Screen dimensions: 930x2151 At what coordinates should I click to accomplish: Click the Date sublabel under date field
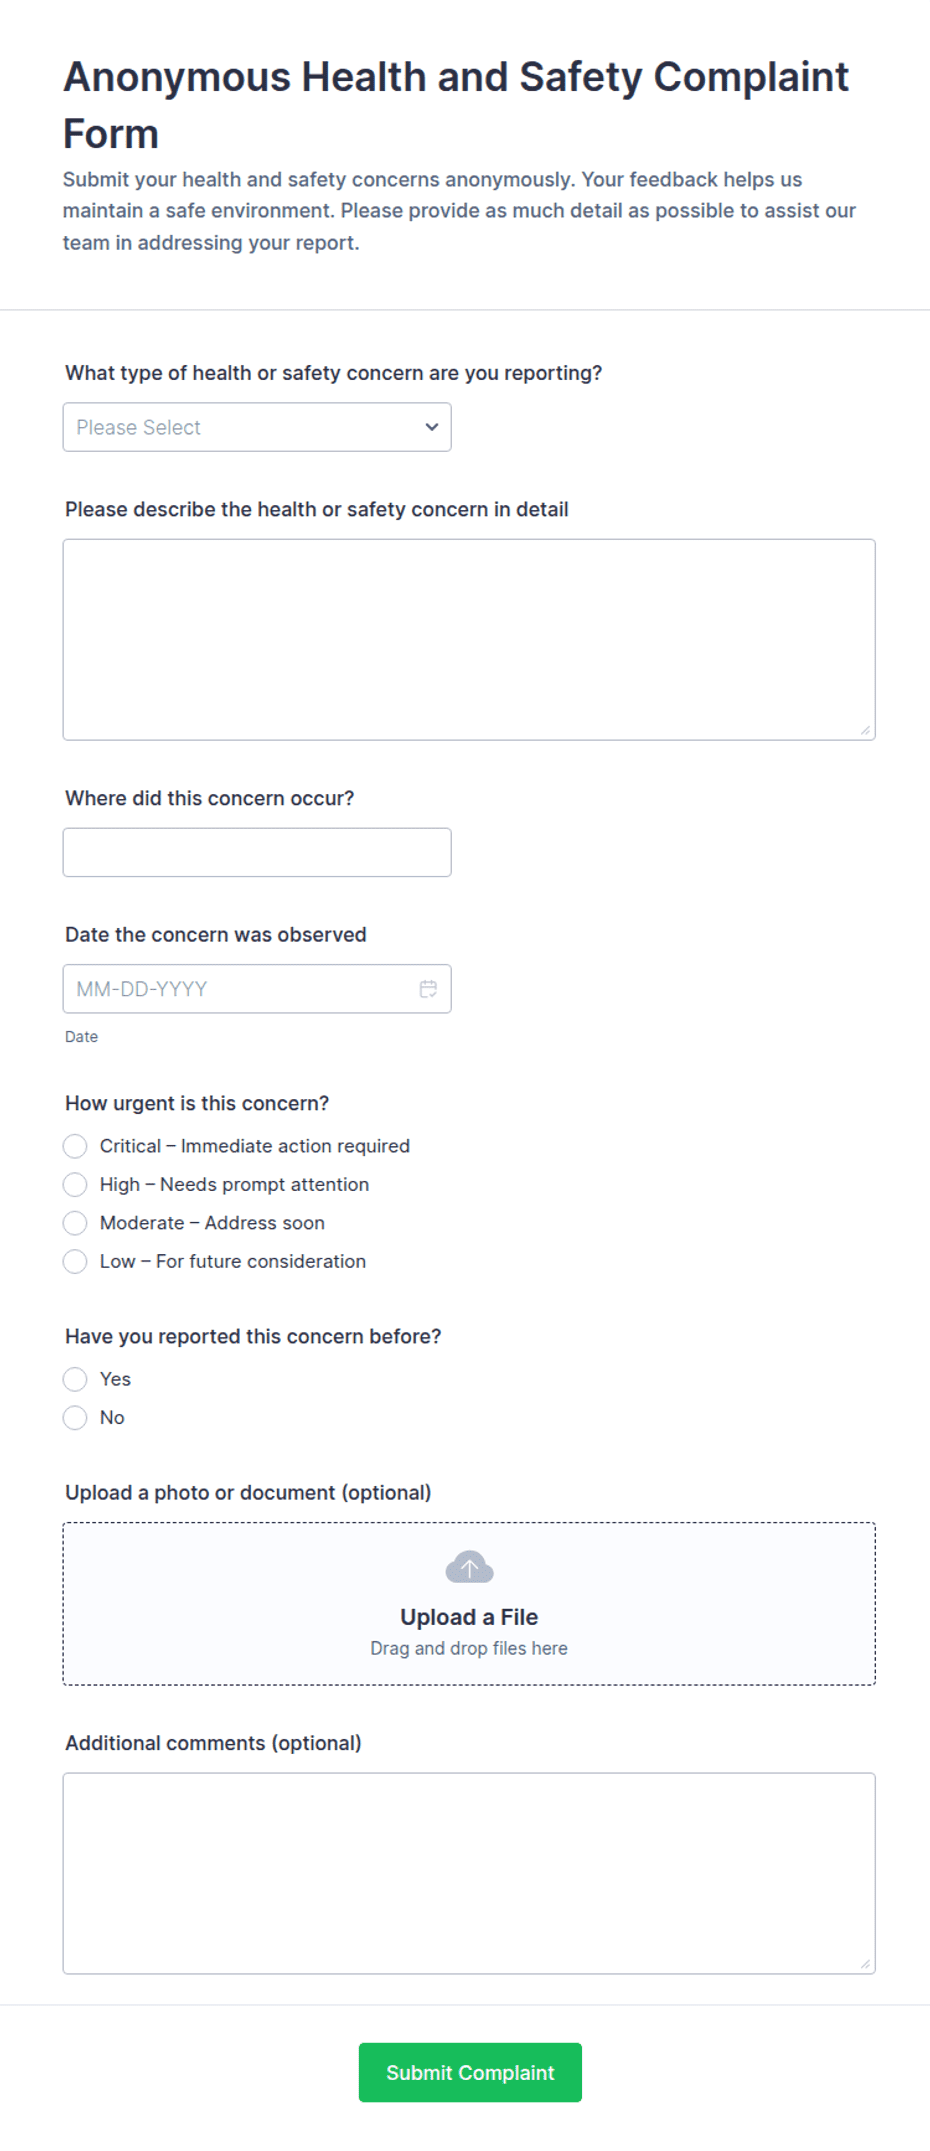[81, 1037]
